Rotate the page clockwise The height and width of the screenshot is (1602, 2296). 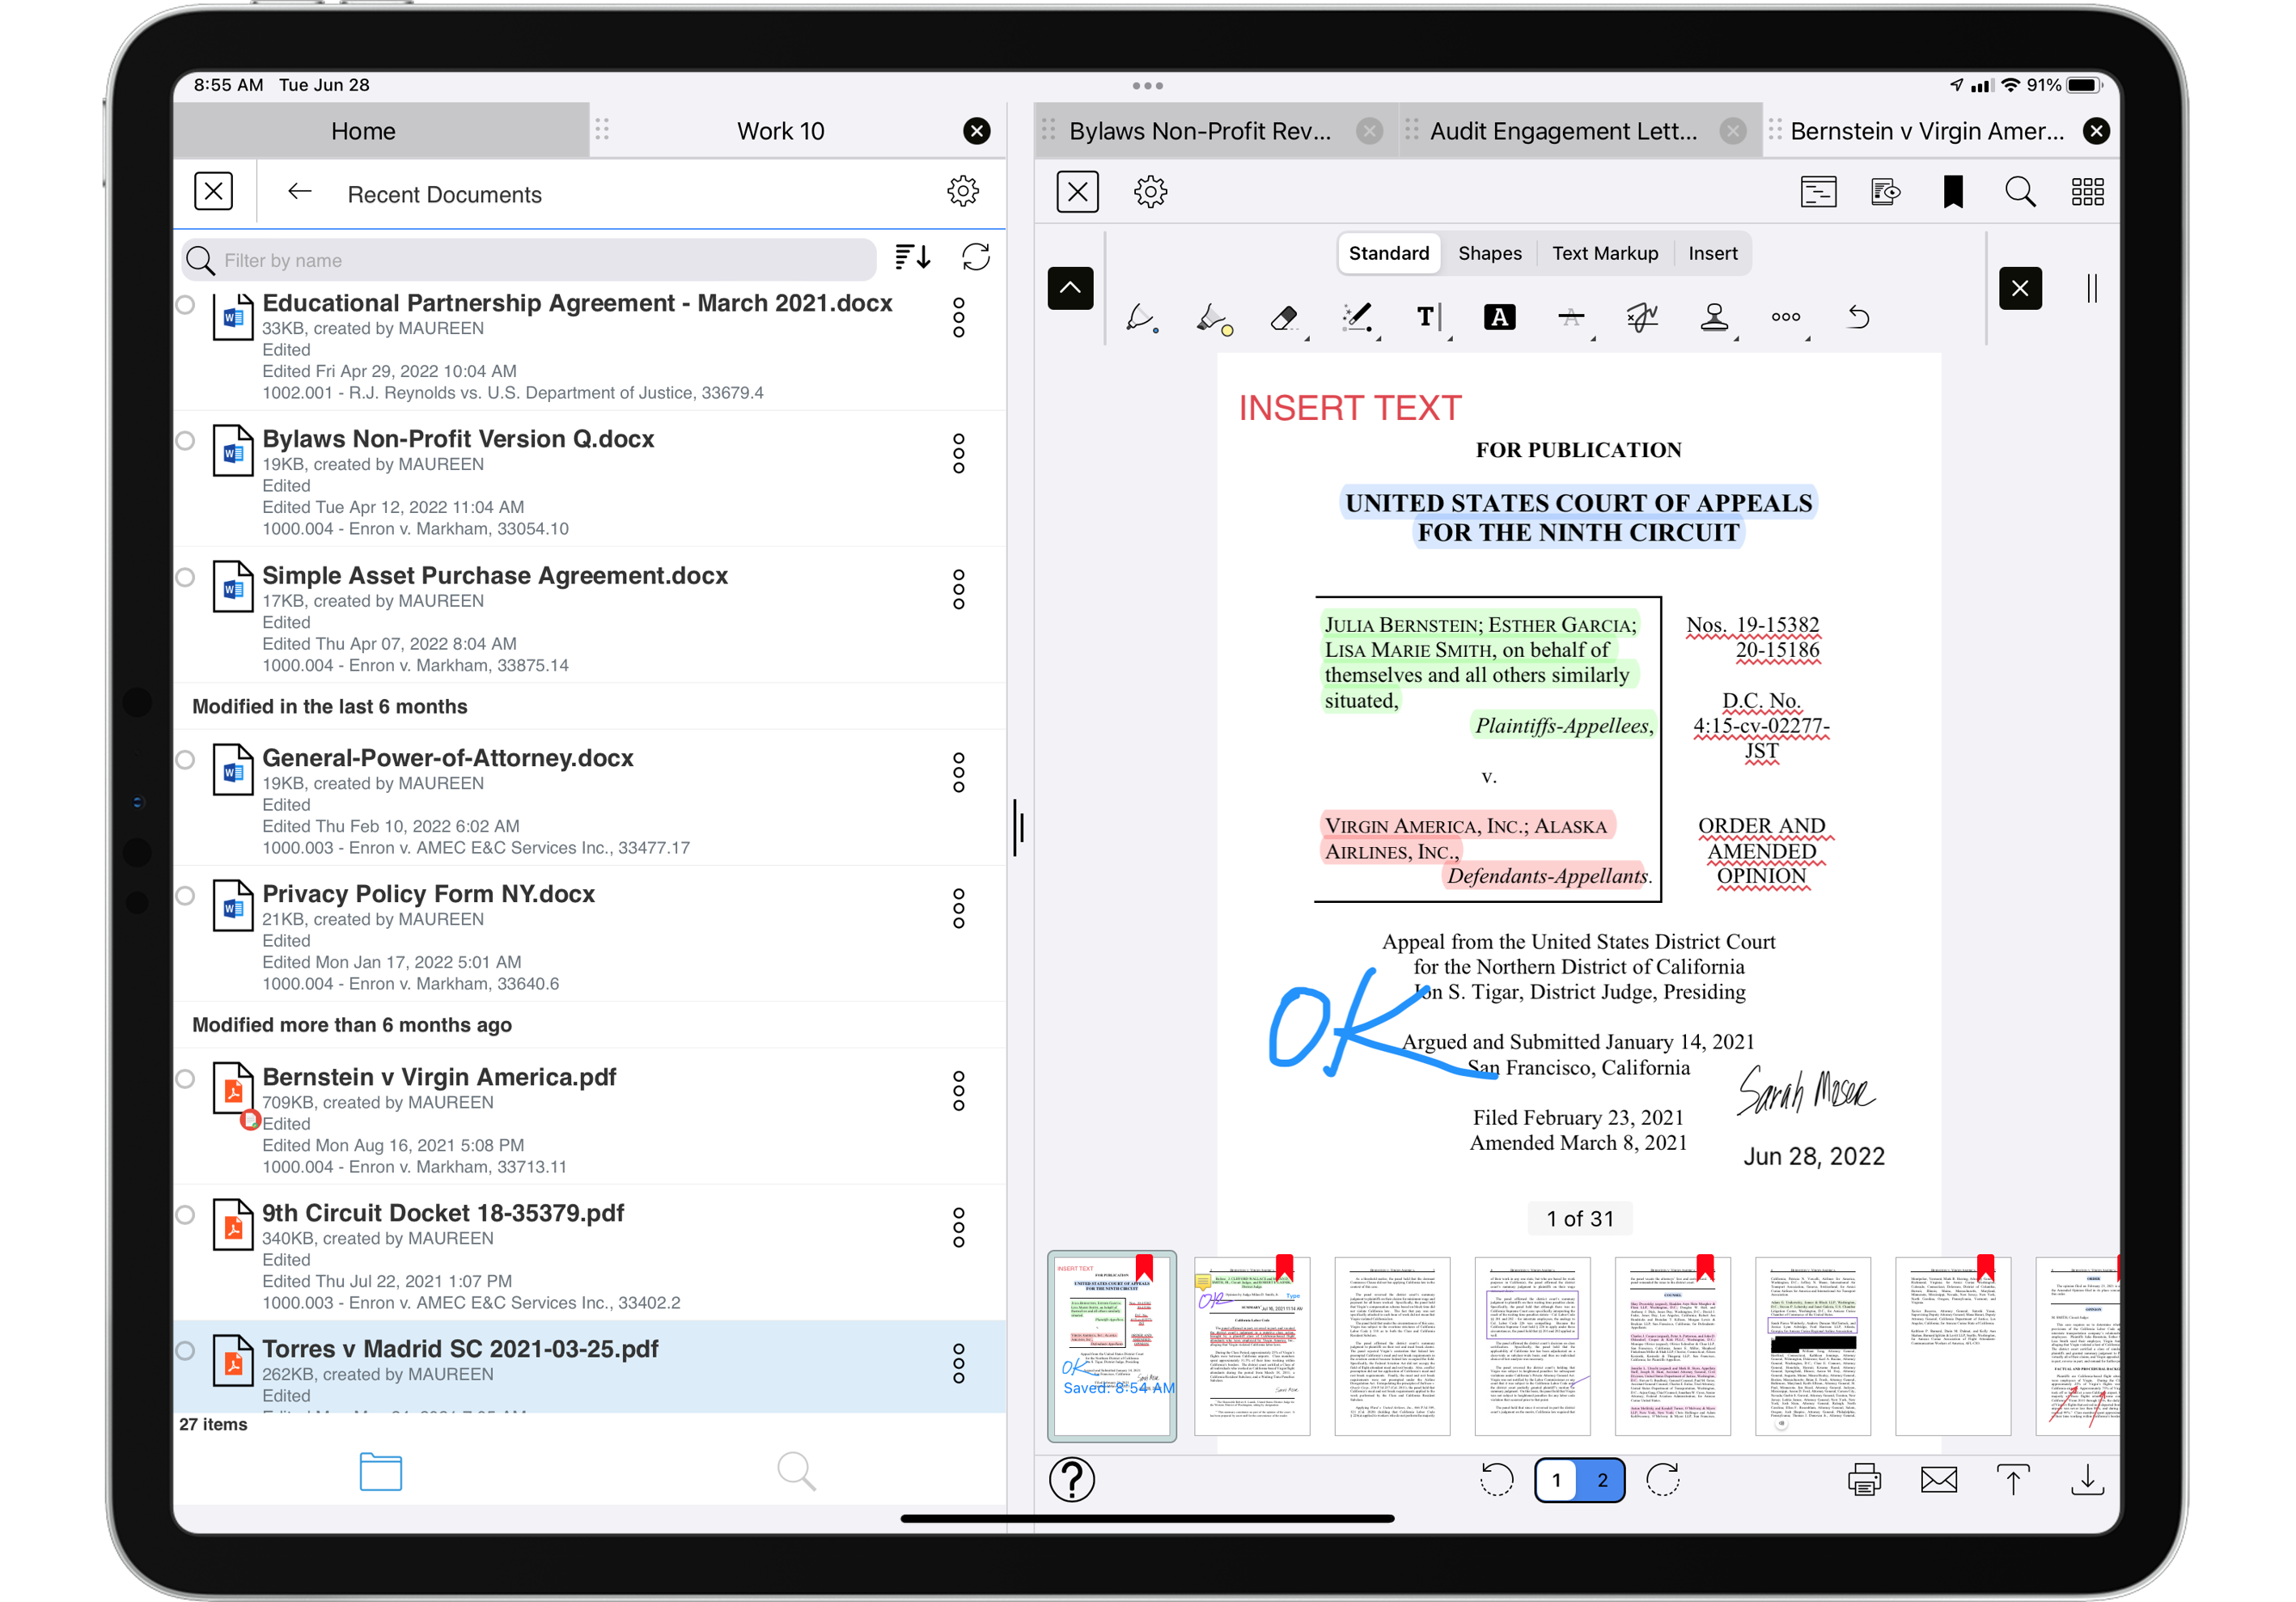point(1663,1480)
